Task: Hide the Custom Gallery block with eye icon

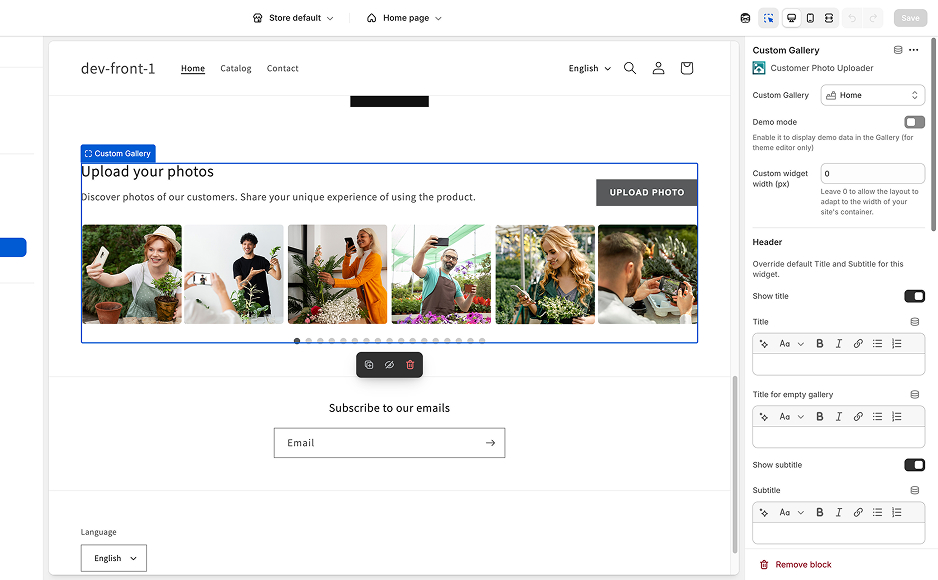Action: click(x=389, y=365)
